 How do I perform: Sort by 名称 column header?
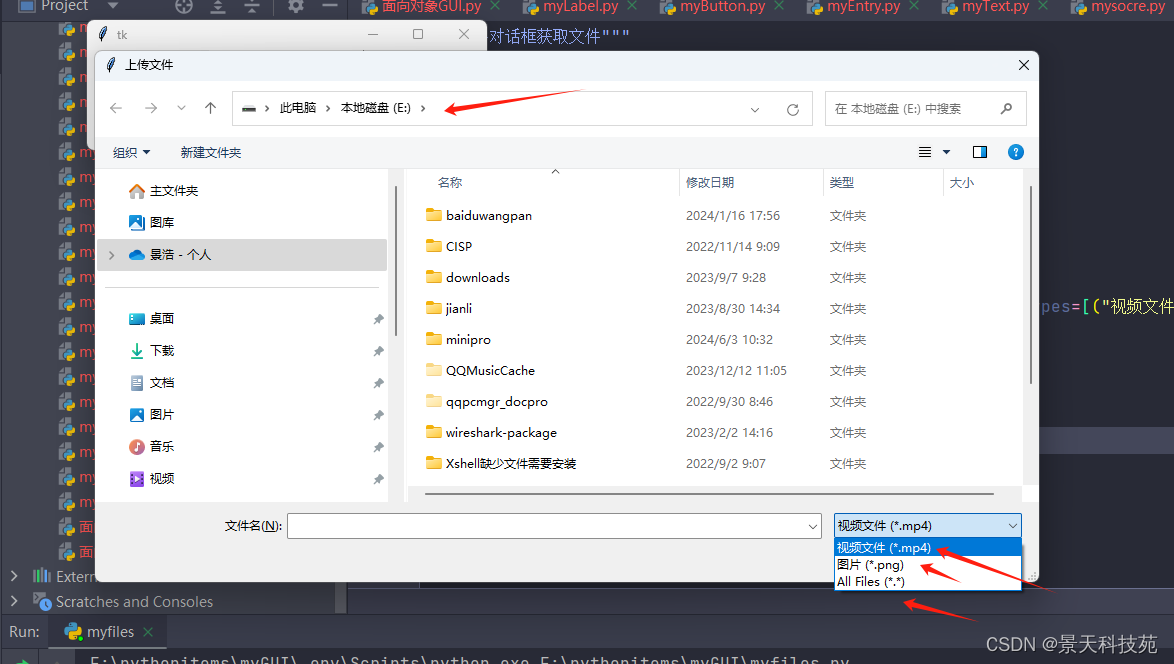[450, 183]
